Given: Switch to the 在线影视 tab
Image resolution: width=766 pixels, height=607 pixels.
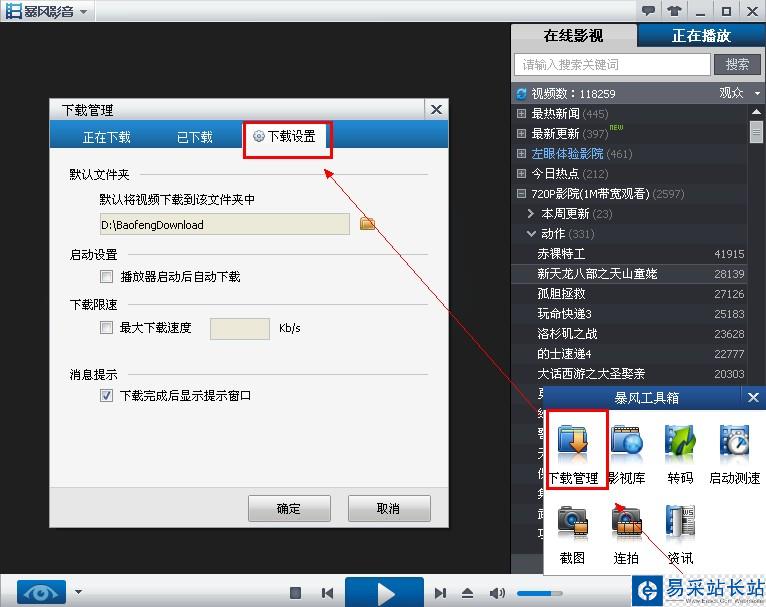Looking at the screenshot, I should tap(574, 36).
